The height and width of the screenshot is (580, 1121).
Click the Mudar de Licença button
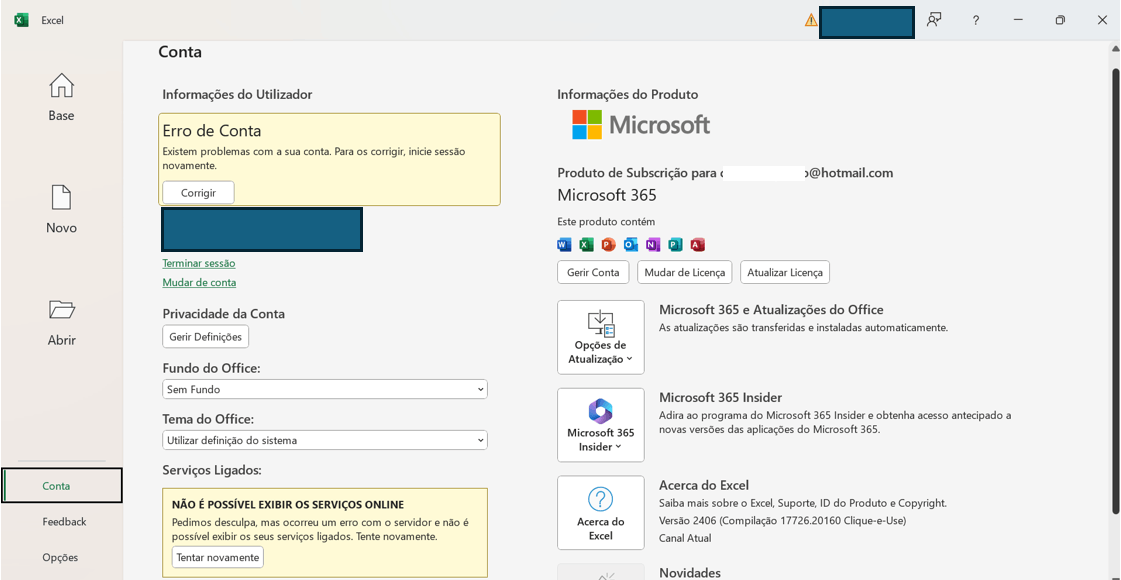[684, 272]
